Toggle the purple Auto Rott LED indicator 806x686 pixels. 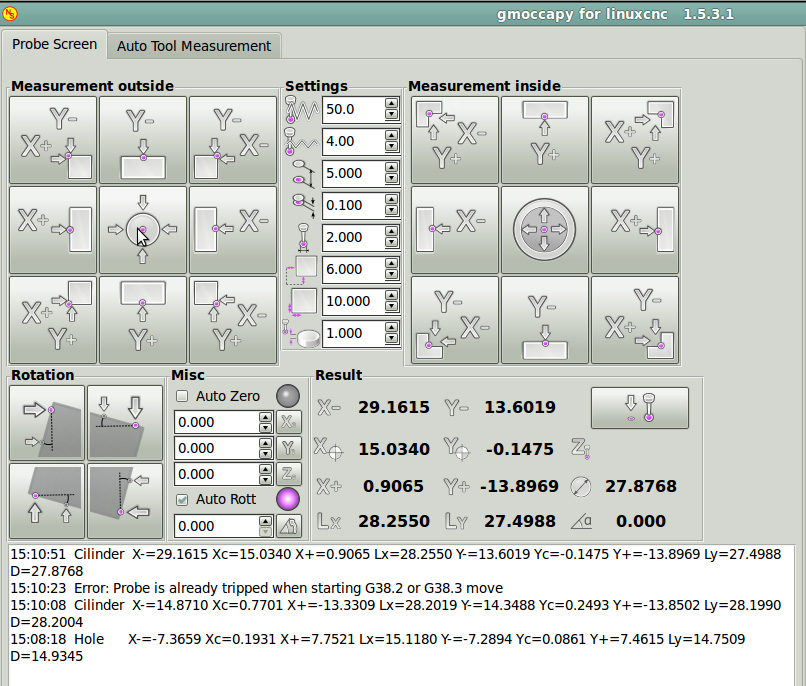click(288, 499)
